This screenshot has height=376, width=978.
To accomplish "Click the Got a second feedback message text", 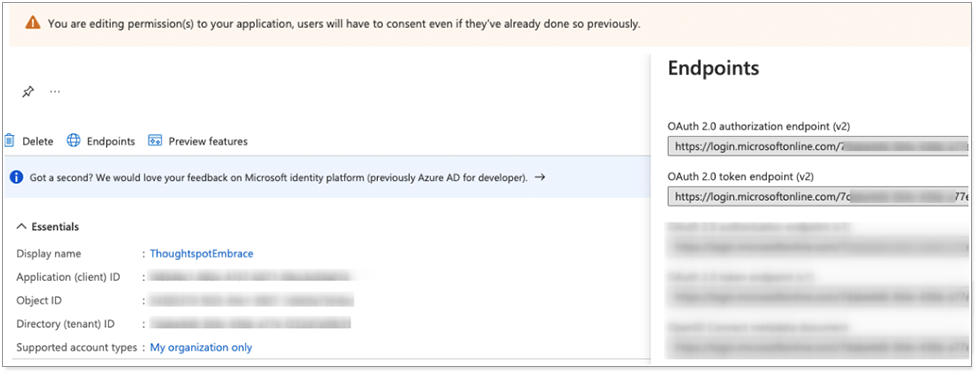I will point(279,177).
